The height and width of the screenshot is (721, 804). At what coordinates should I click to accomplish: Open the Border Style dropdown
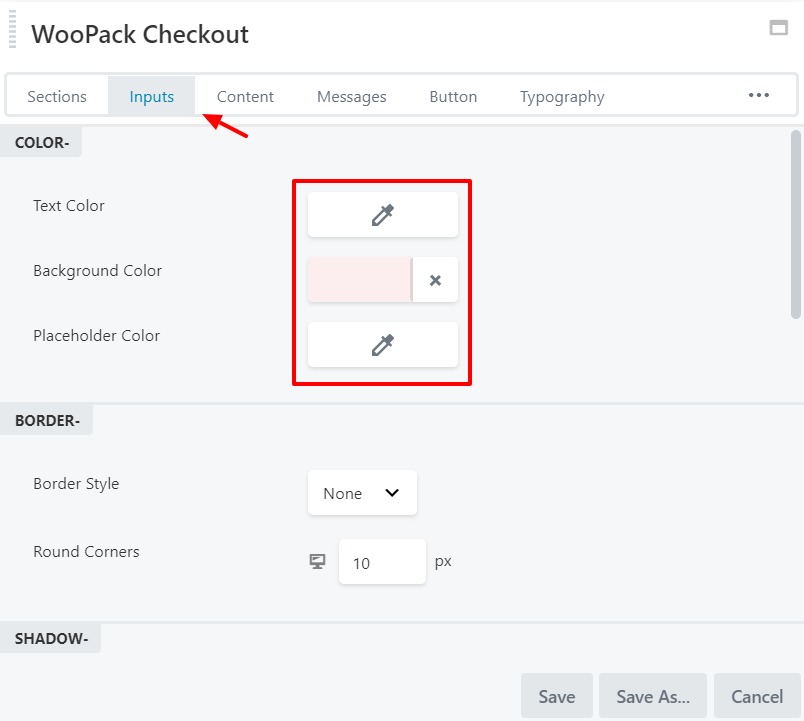coord(362,493)
